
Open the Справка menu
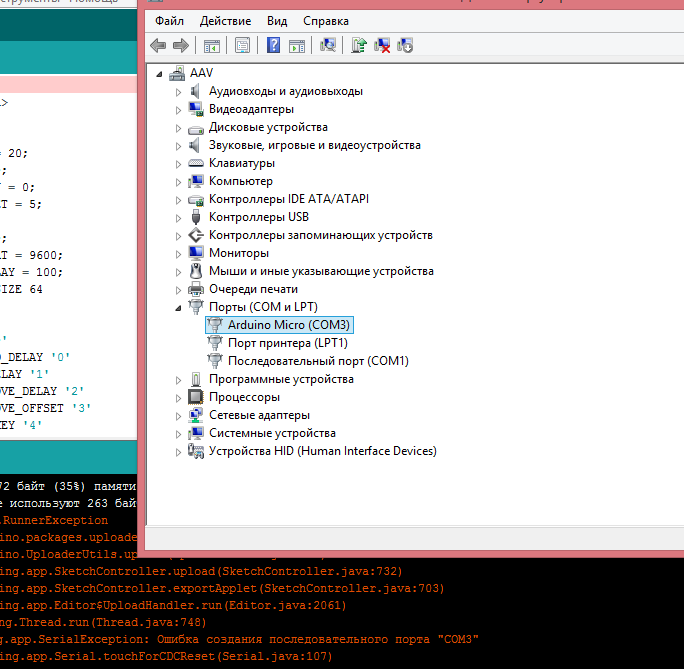[x=326, y=20]
